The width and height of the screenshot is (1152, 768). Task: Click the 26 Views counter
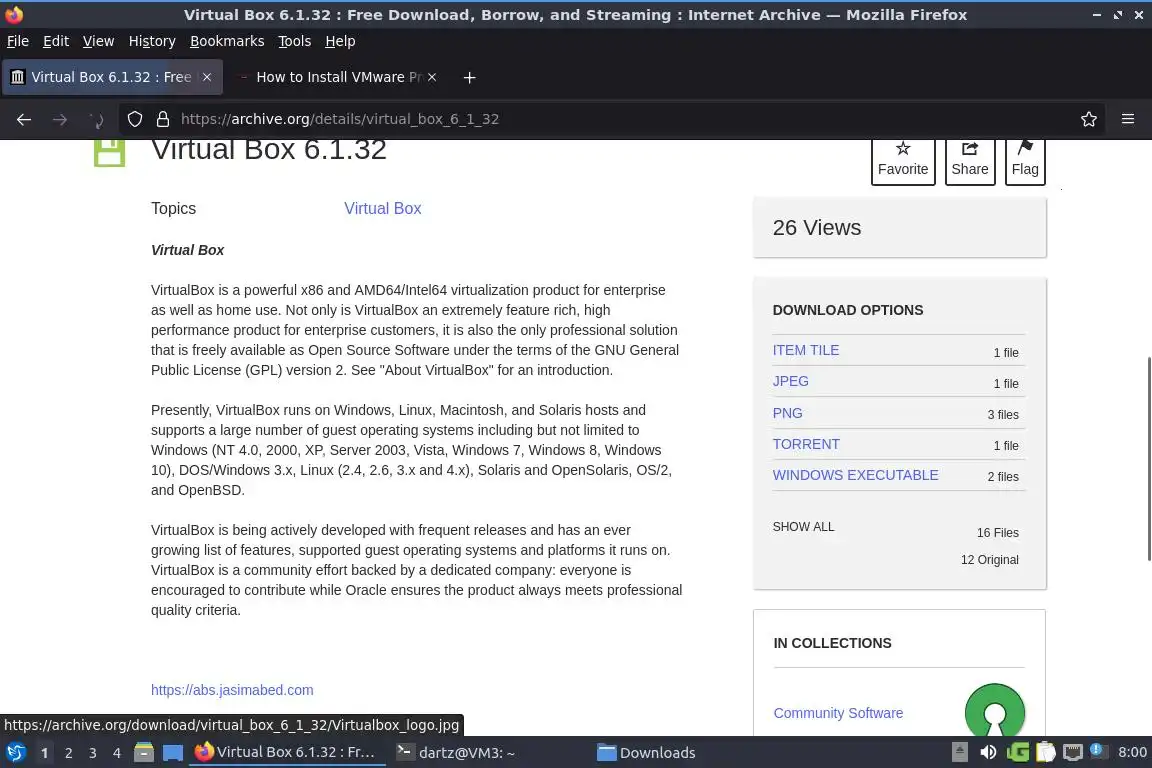click(x=817, y=228)
